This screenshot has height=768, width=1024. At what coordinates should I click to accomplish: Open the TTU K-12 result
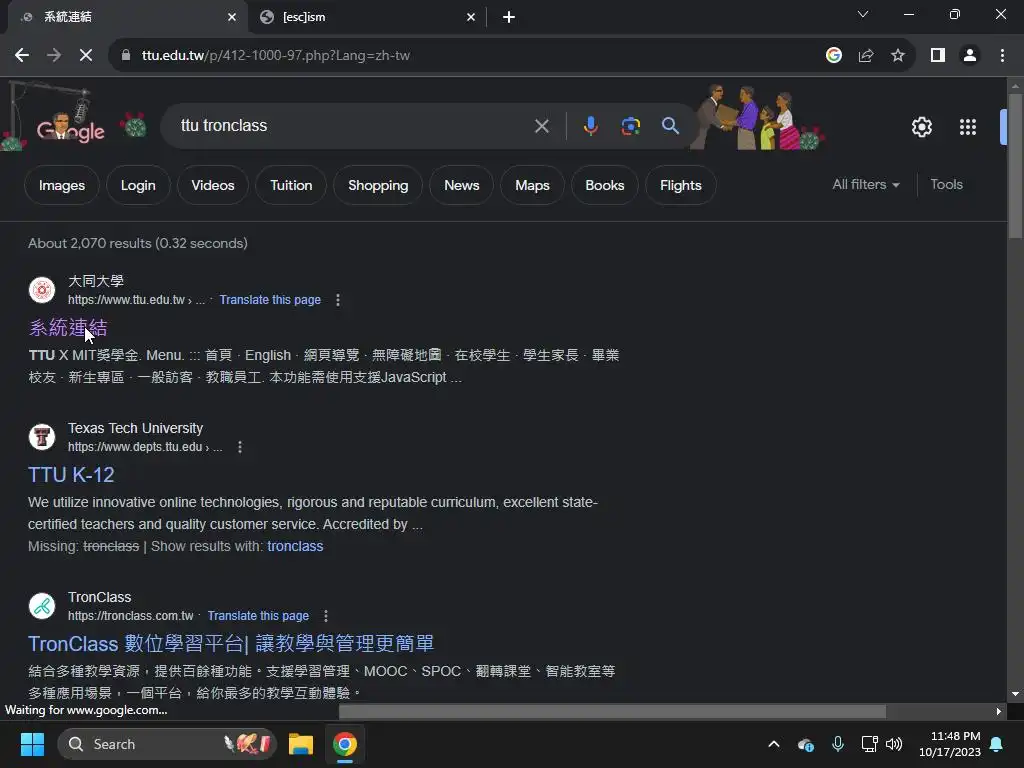(x=71, y=475)
